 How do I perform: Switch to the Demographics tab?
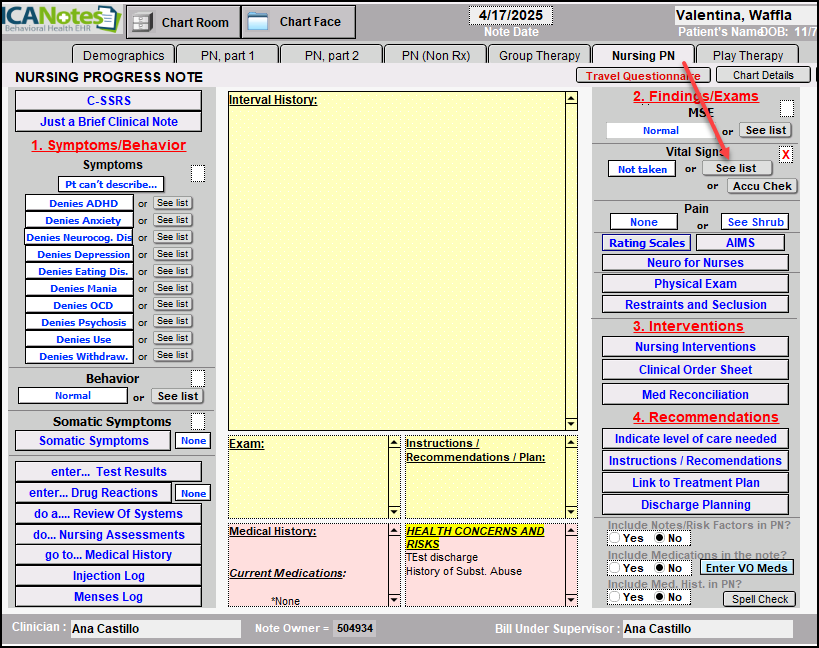(x=123, y=55)
